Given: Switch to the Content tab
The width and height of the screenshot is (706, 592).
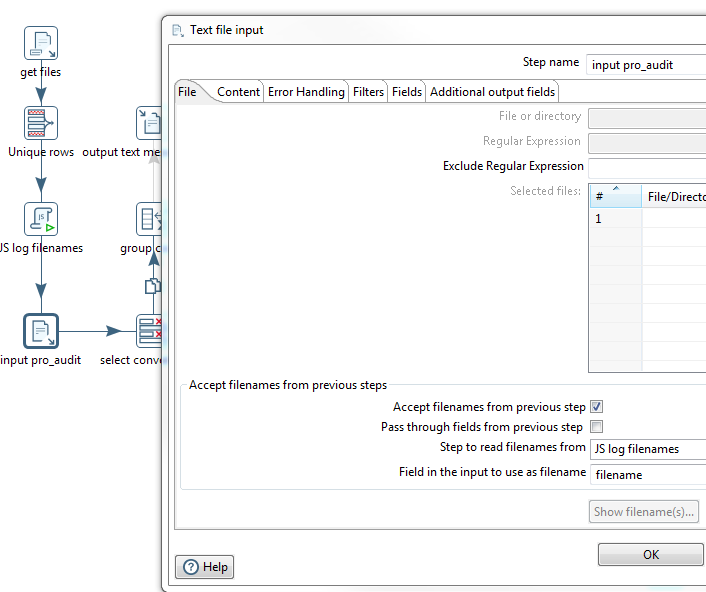Looking at the screenshot, I should pyautogui.click(x=238, y=92).
